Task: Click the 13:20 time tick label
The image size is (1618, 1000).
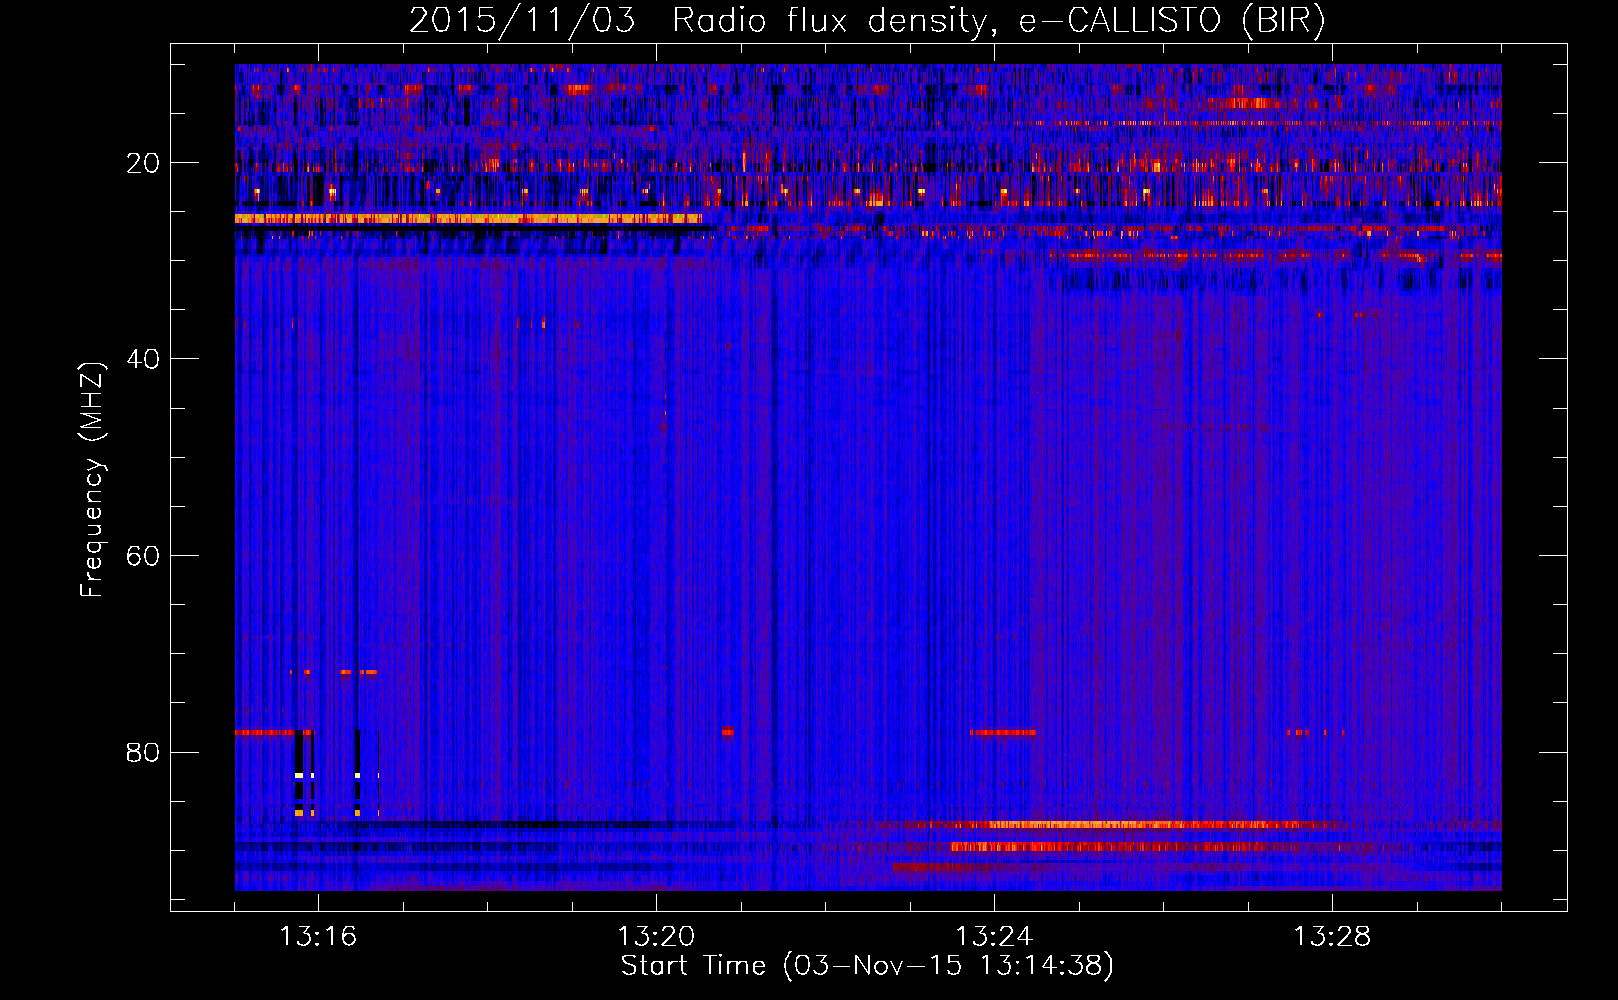Action: pos(656,937)
